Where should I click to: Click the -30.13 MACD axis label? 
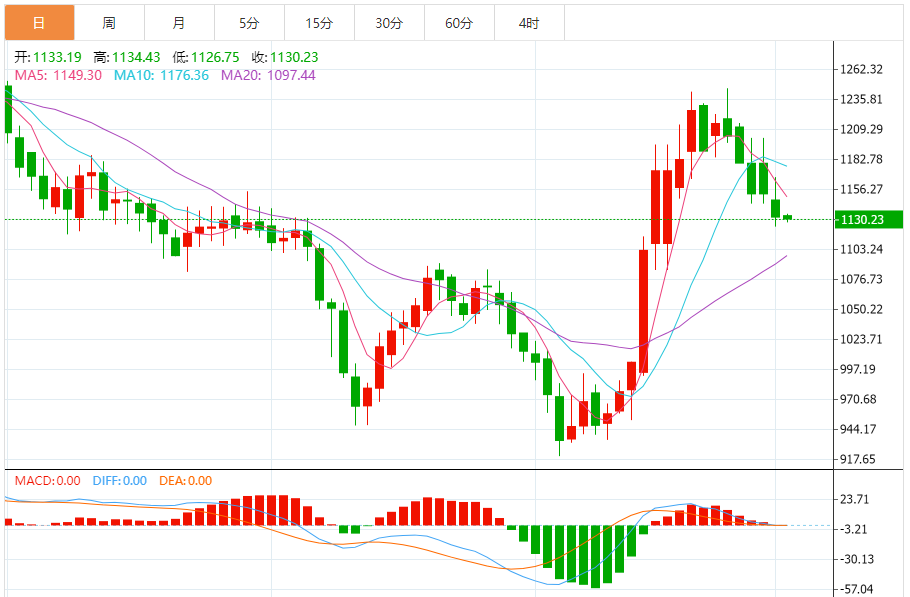point(857,559)
